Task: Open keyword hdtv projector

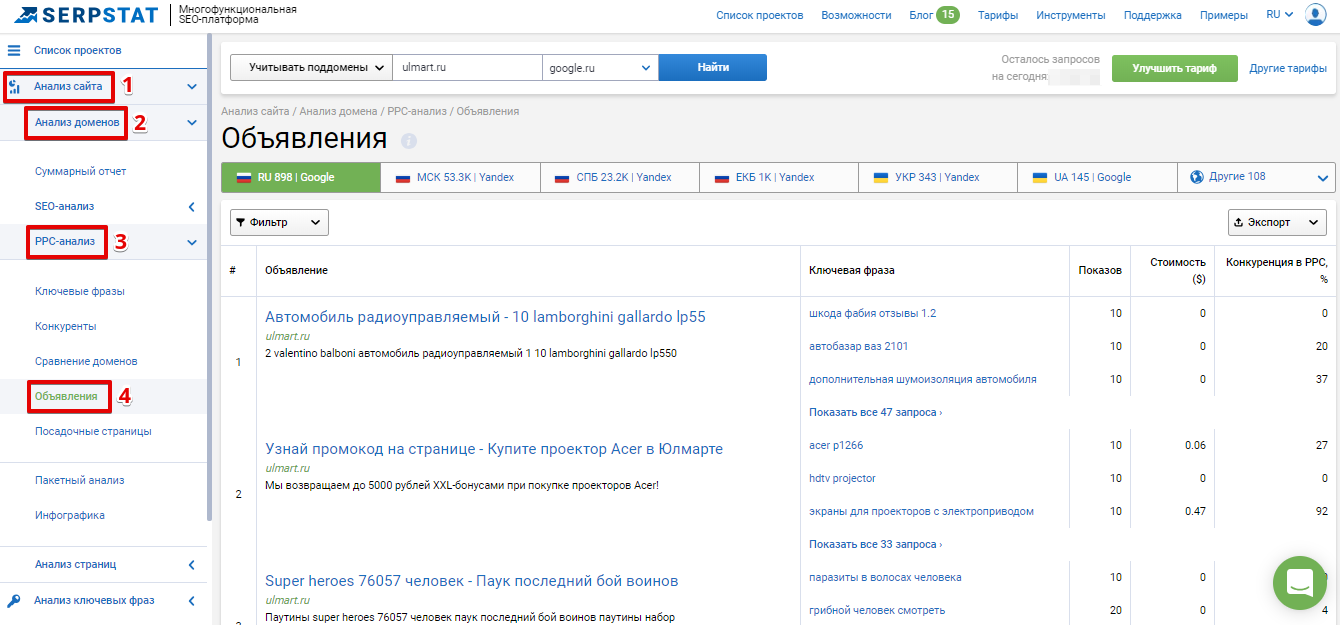Action: (842, 478)
